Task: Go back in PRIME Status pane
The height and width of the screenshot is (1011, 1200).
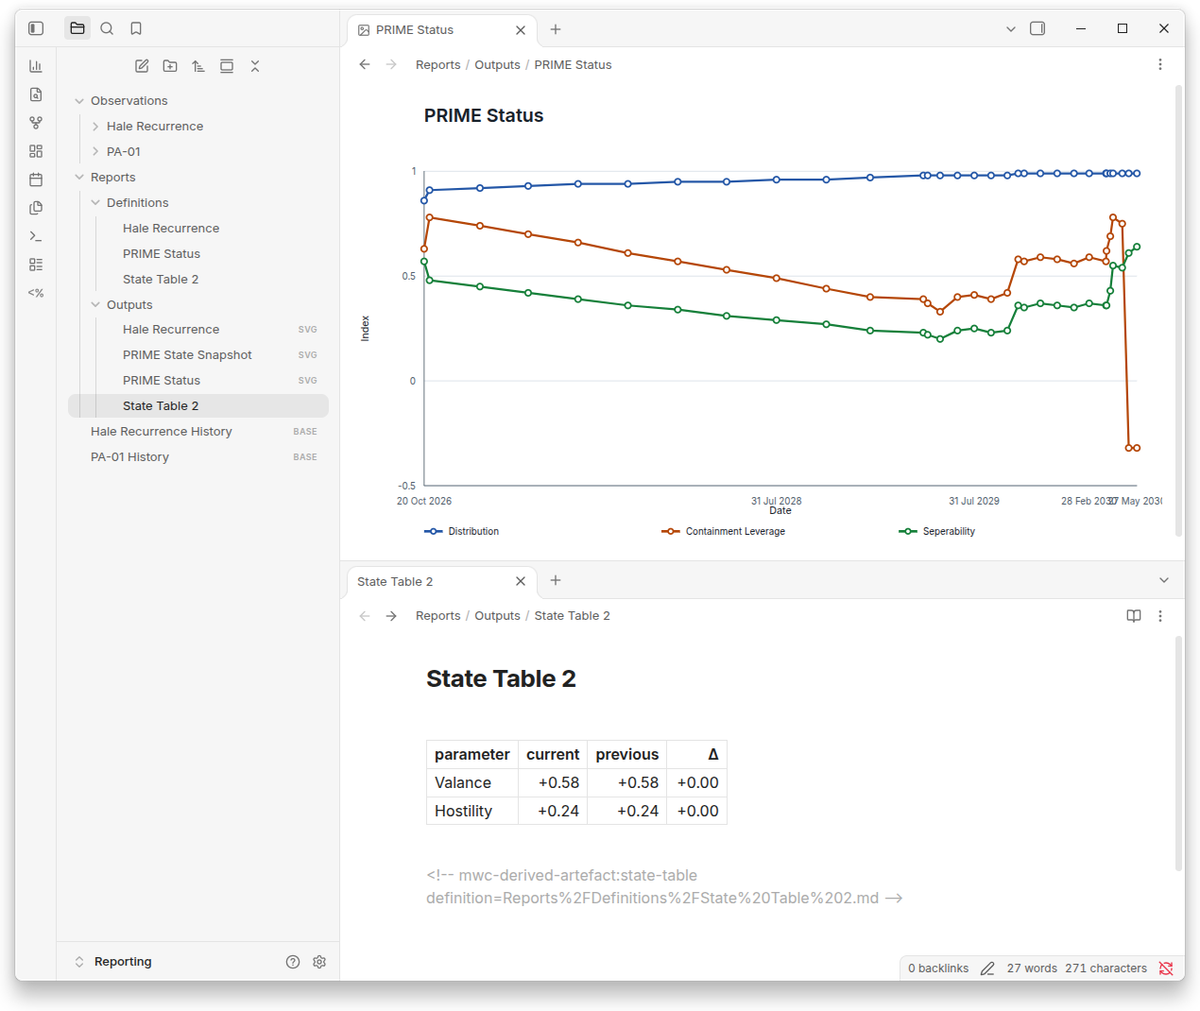Action: (365, 65)
